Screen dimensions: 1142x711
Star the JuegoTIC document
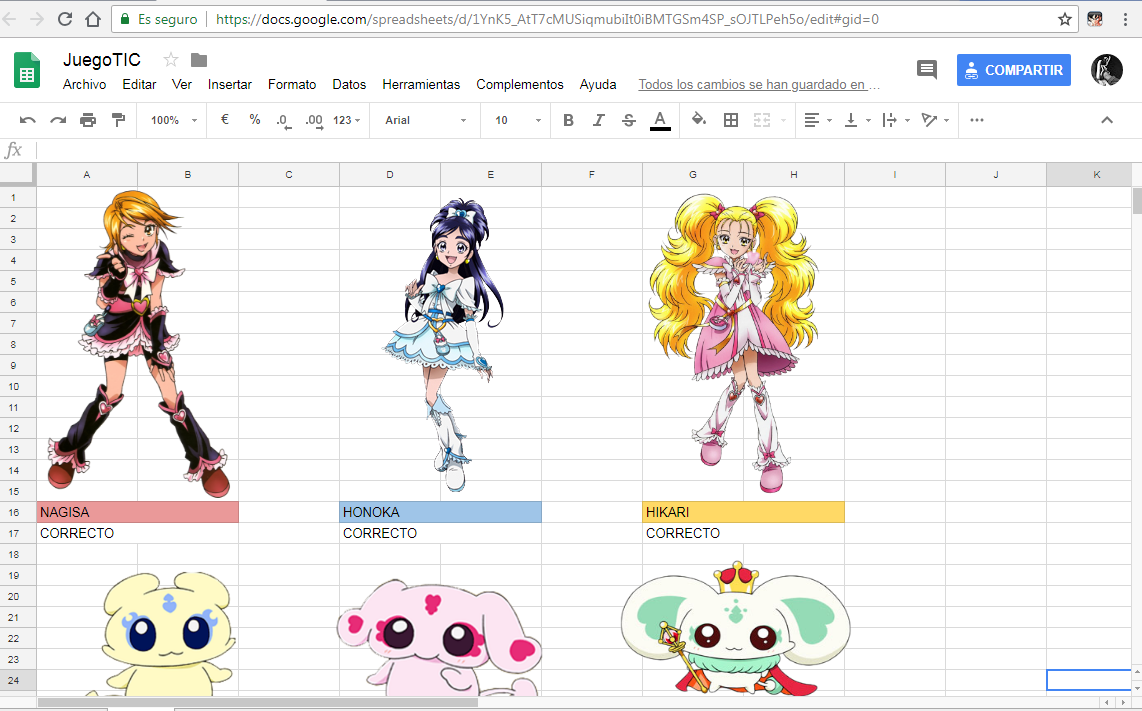click(171, 60)
